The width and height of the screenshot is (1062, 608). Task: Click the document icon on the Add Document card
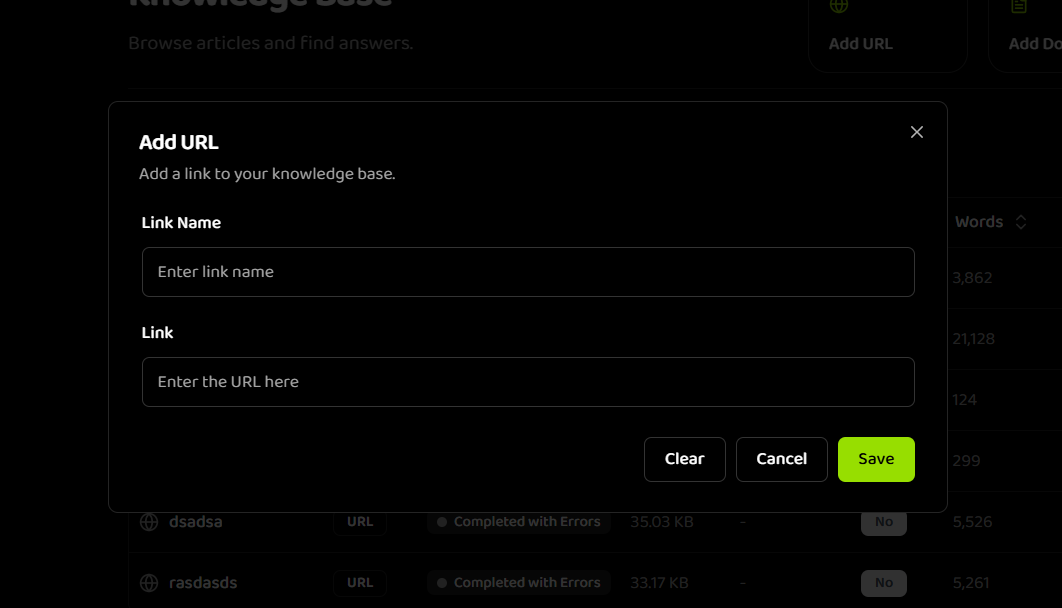click(1019, 6)
